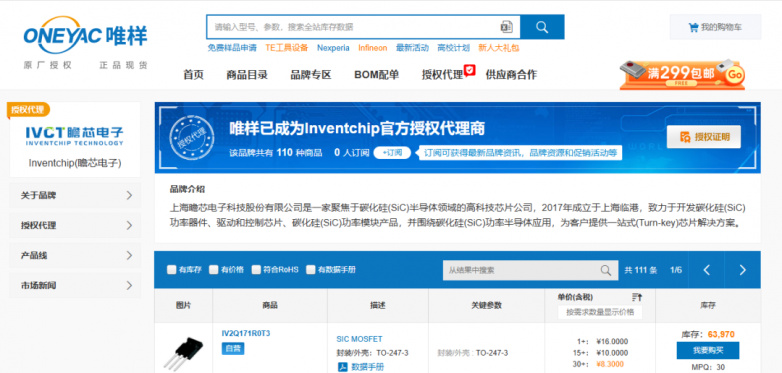Click the 高校计划 link
Viewport: 782px width, 373px height.
click(x=453, y=48)
